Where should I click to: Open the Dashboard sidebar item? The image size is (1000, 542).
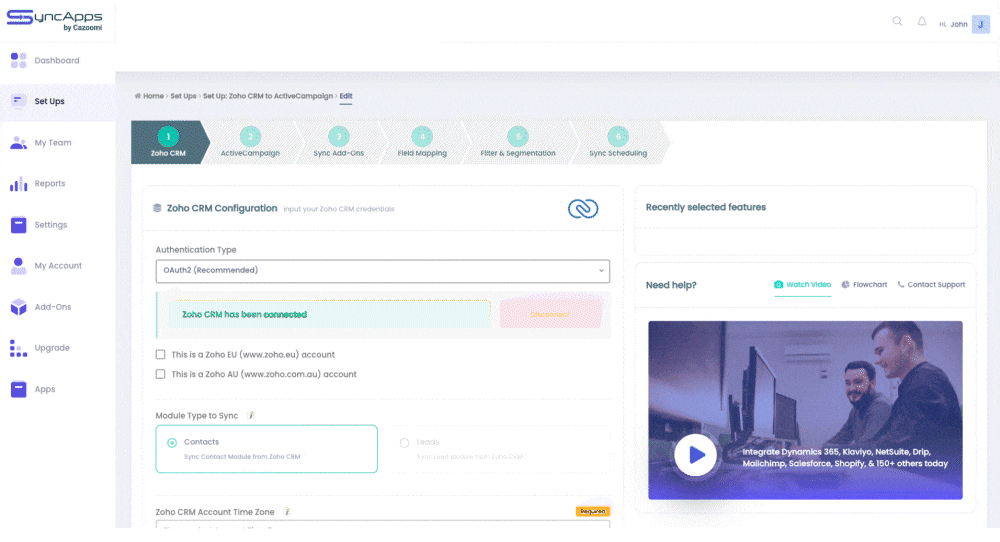pyautogui.click(x=57, y=61)
